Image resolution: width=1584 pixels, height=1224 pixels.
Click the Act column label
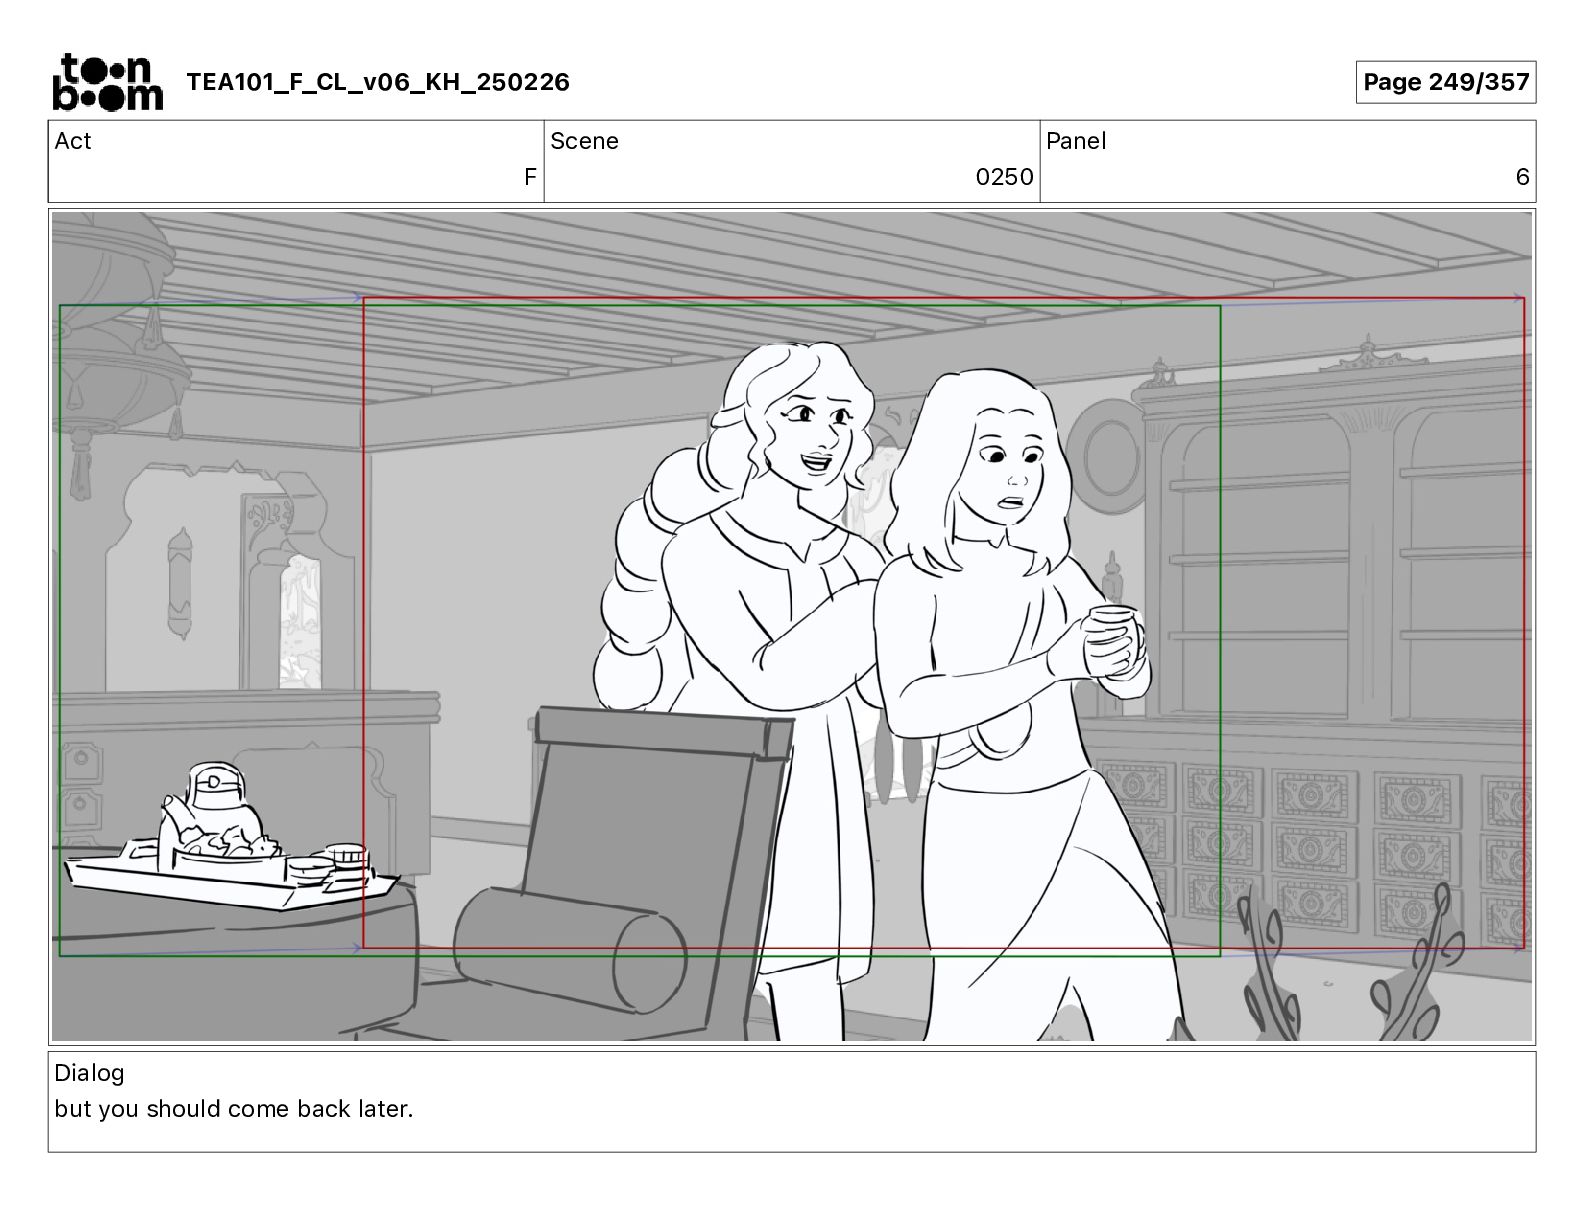(73, 141)
